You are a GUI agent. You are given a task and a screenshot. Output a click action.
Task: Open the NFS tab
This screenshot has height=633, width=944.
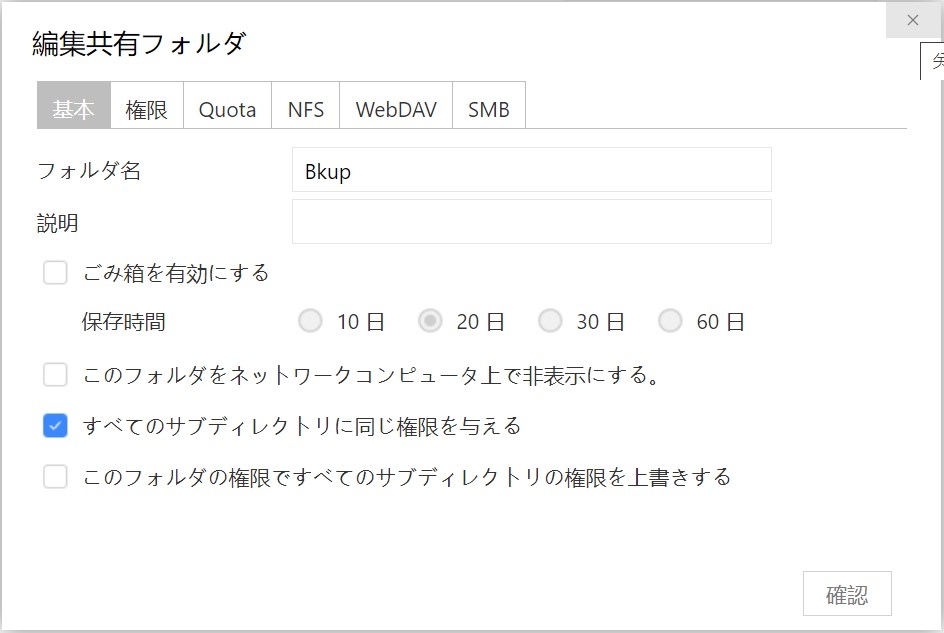coord(306,109)
